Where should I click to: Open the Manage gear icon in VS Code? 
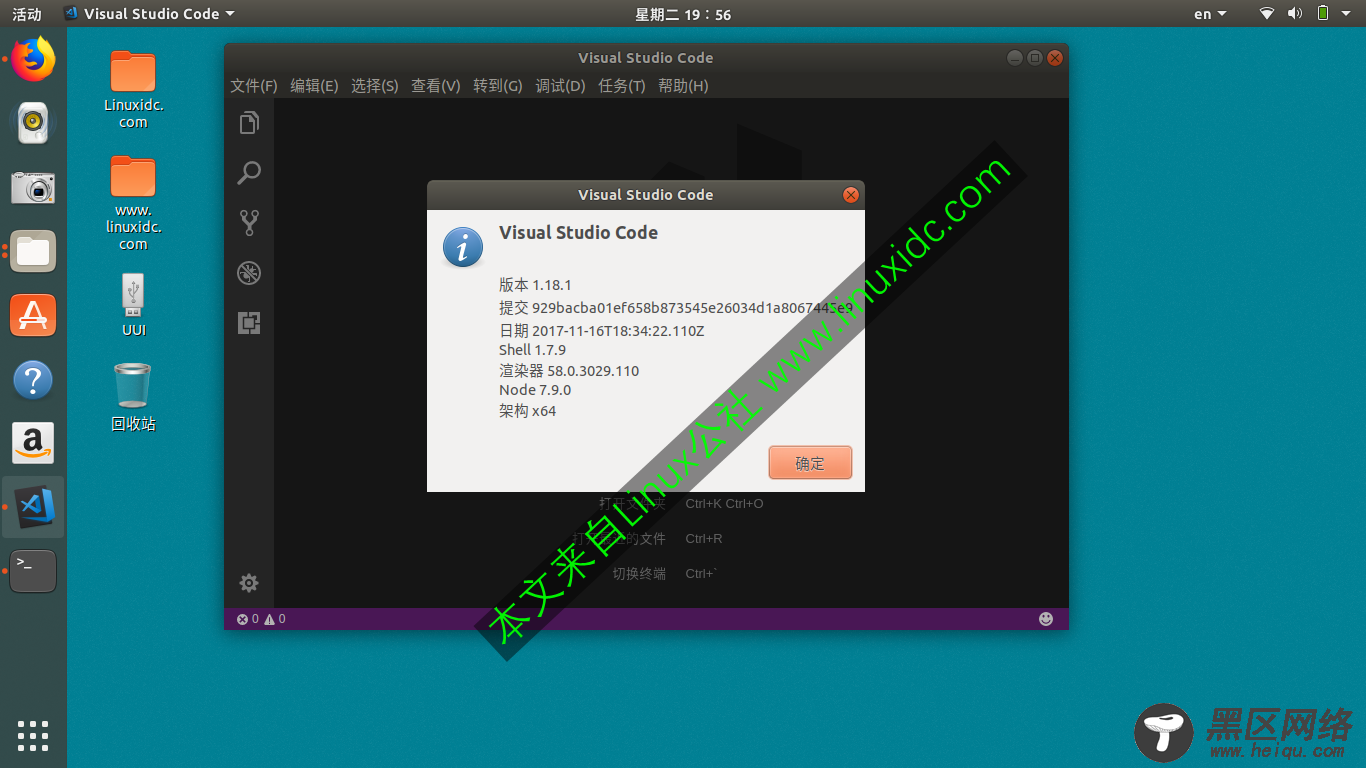pyautogui.click(x=249, y=583)
